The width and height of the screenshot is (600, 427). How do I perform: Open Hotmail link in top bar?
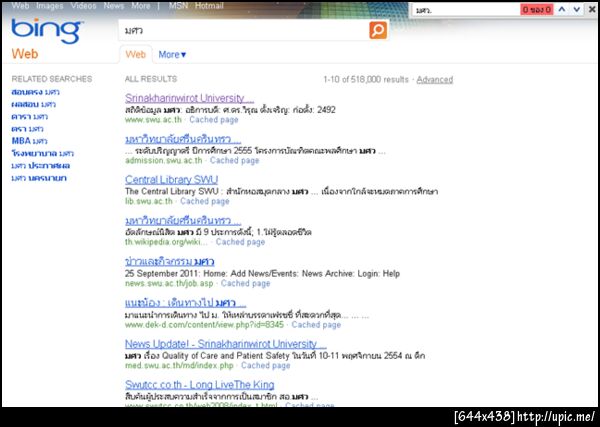[x=209, y=6]
